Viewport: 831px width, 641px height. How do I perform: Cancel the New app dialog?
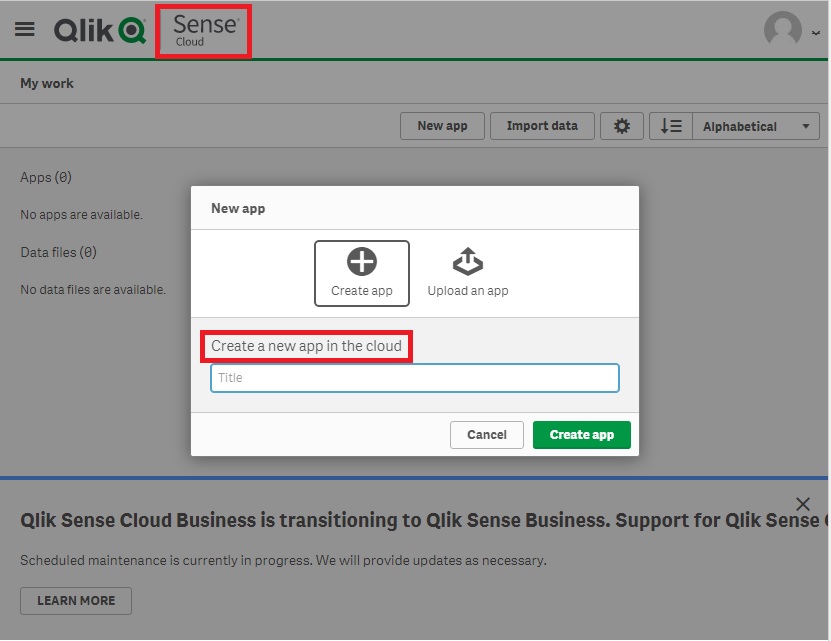coord(487,435)
